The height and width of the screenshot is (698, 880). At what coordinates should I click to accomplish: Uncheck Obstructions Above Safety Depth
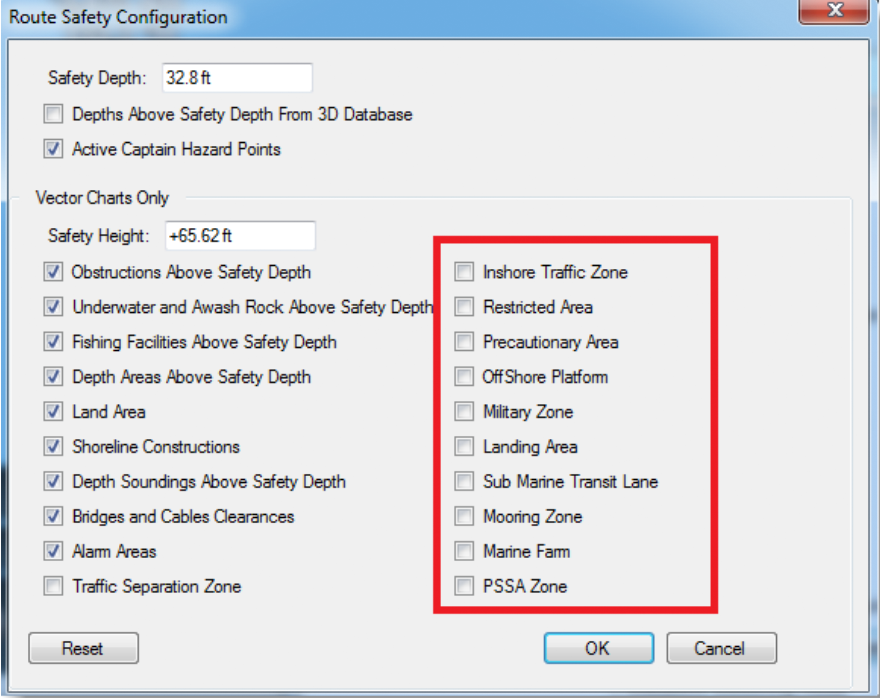pos(53,272)
